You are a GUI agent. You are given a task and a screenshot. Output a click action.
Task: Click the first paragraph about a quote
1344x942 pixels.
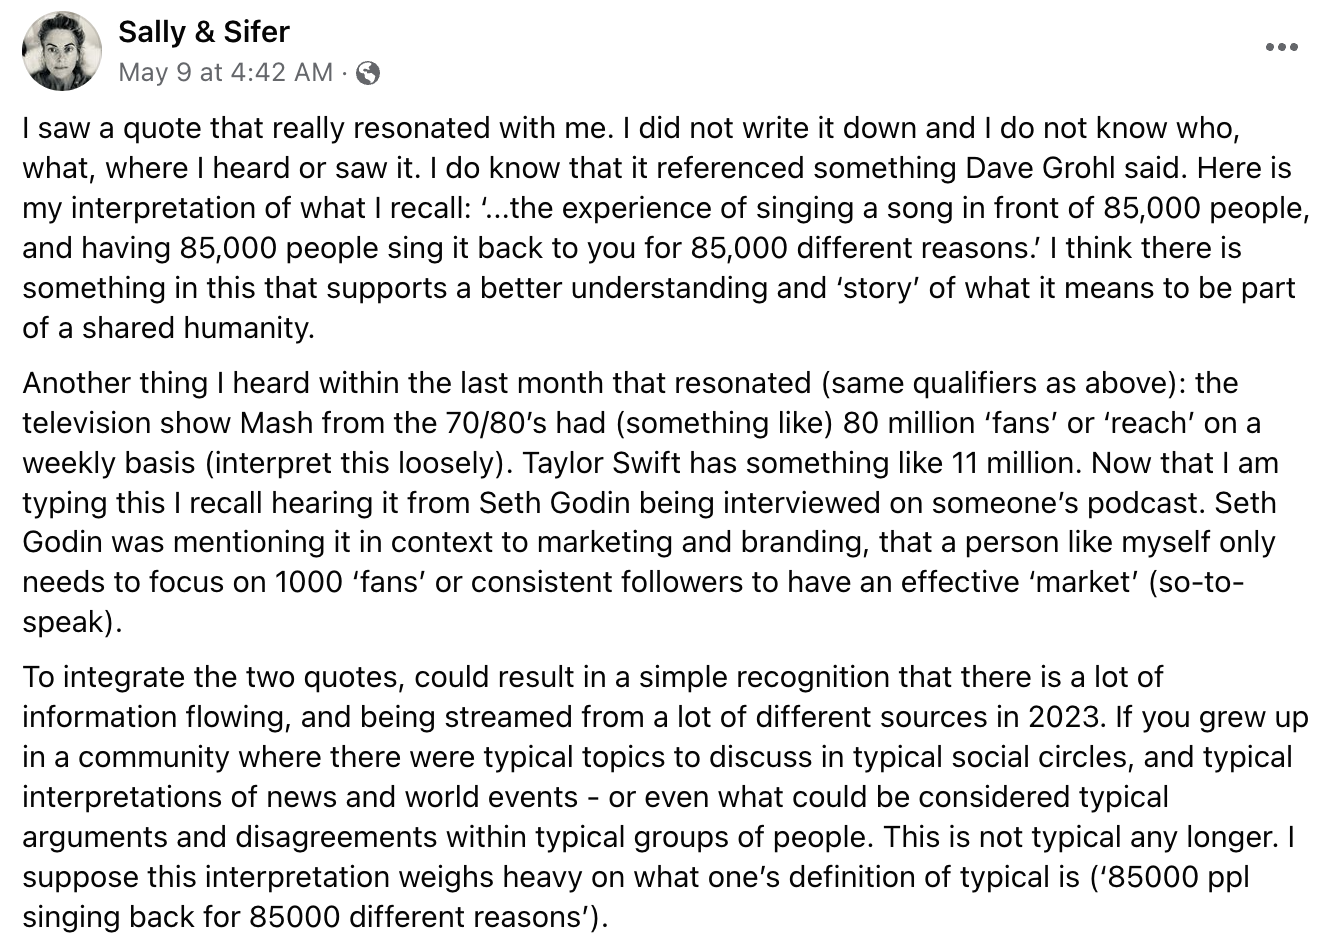(660, 228)
